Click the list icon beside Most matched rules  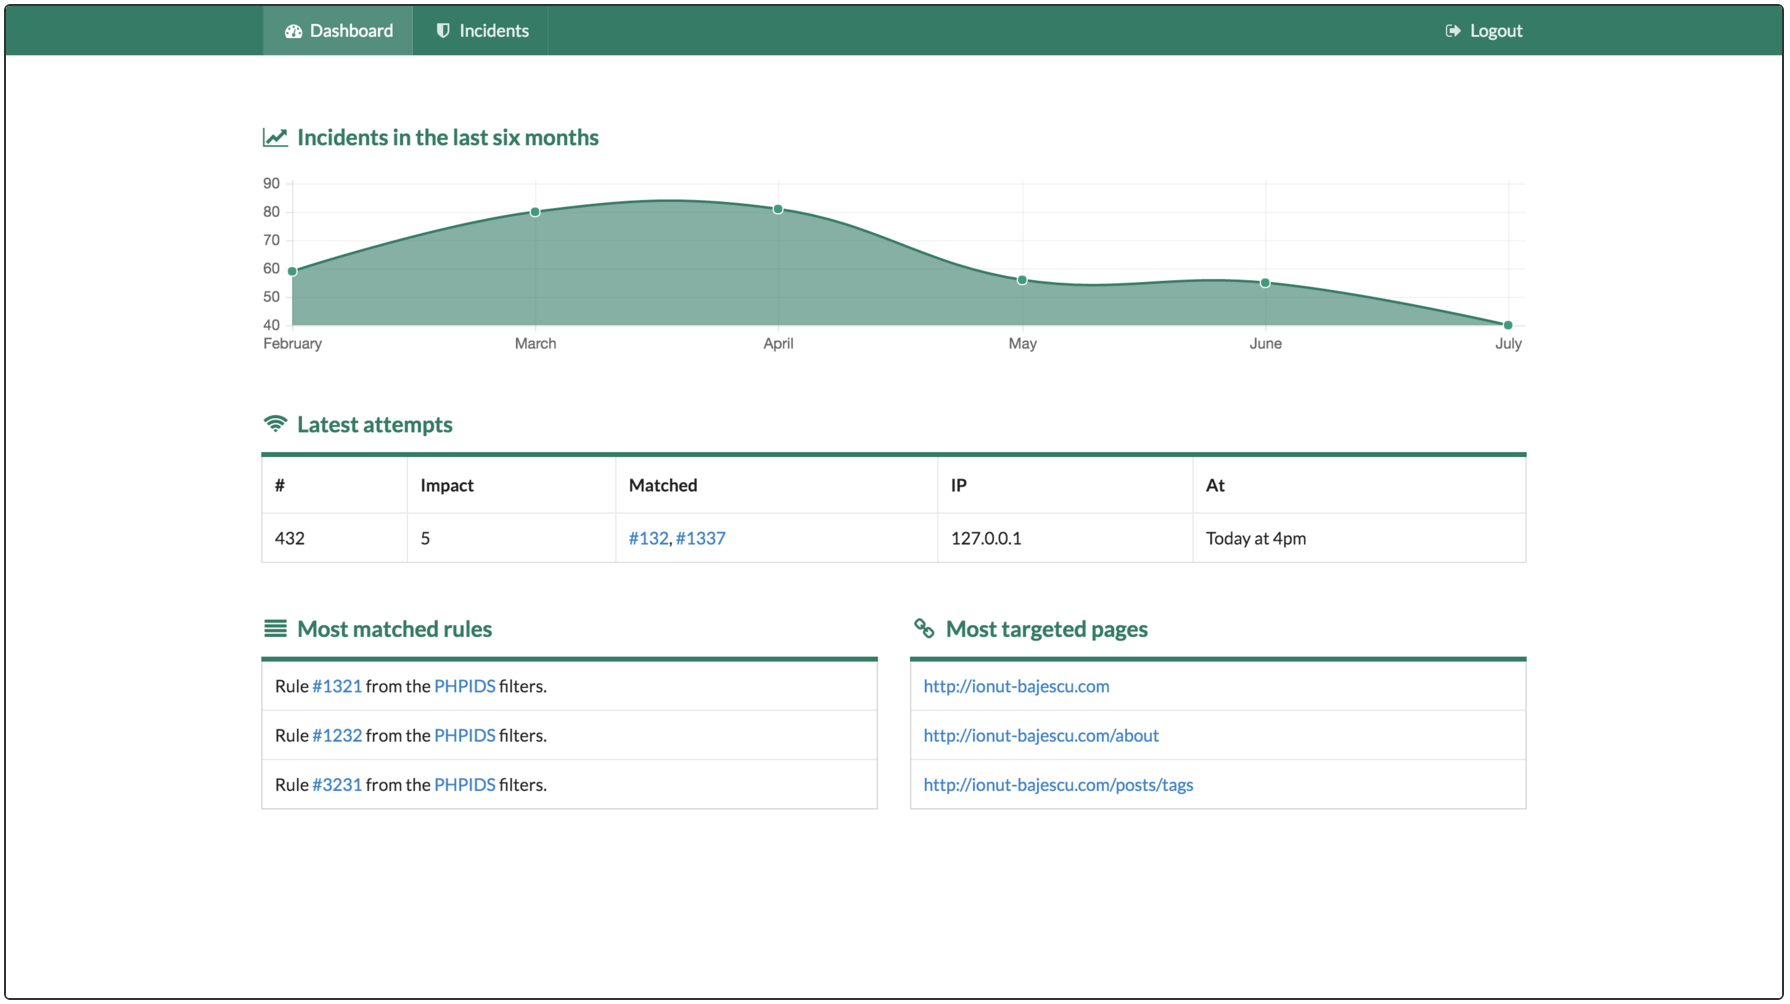point(275,629)
